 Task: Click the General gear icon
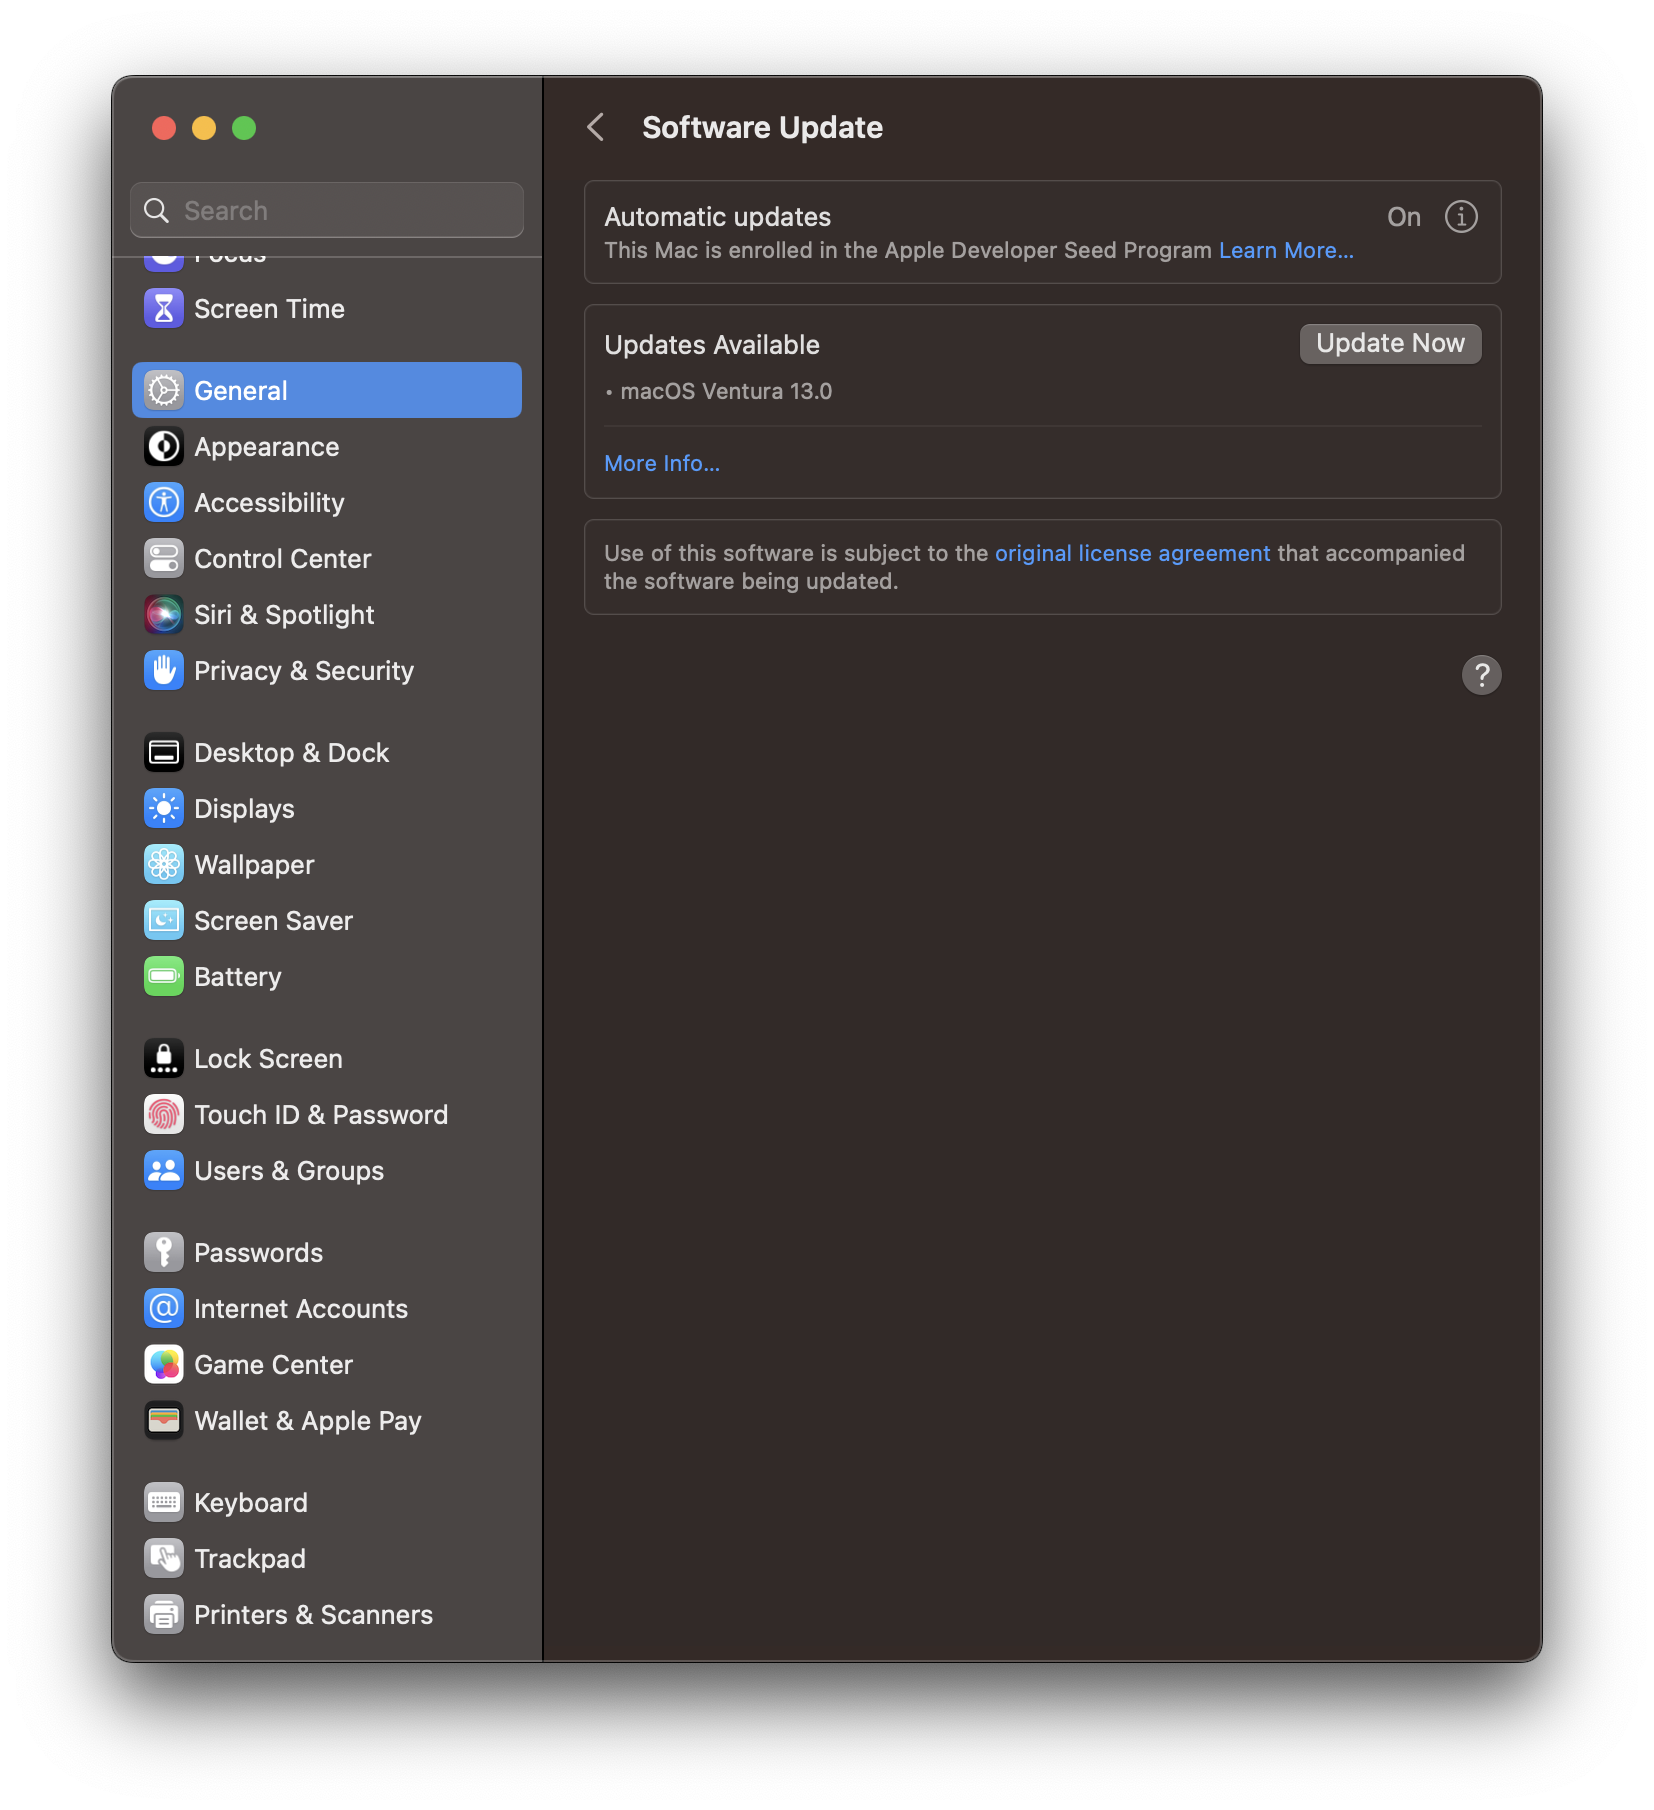click(x=164, y=391)
